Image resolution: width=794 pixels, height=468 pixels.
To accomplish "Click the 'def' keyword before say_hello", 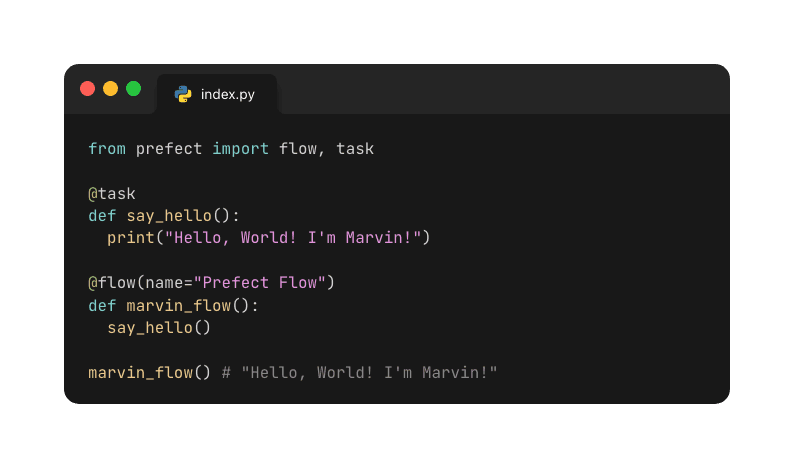I will [102, 216].
